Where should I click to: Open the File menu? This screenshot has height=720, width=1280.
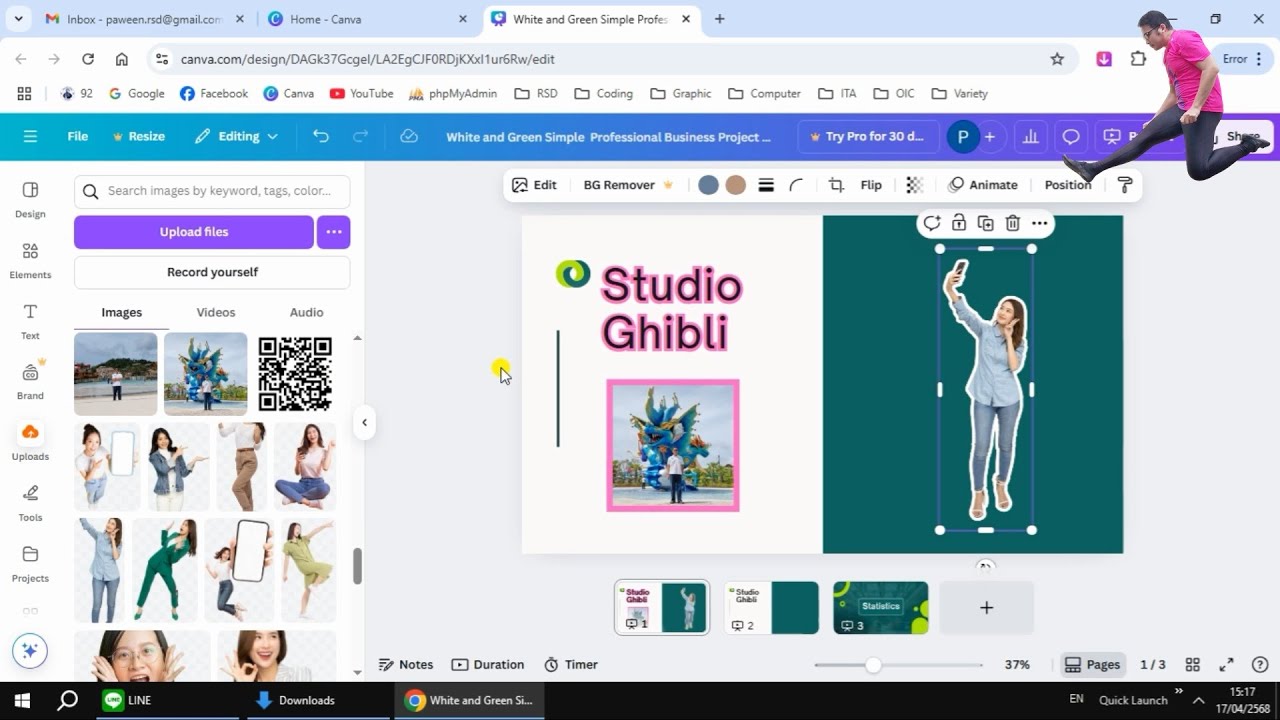click(77, 136)
